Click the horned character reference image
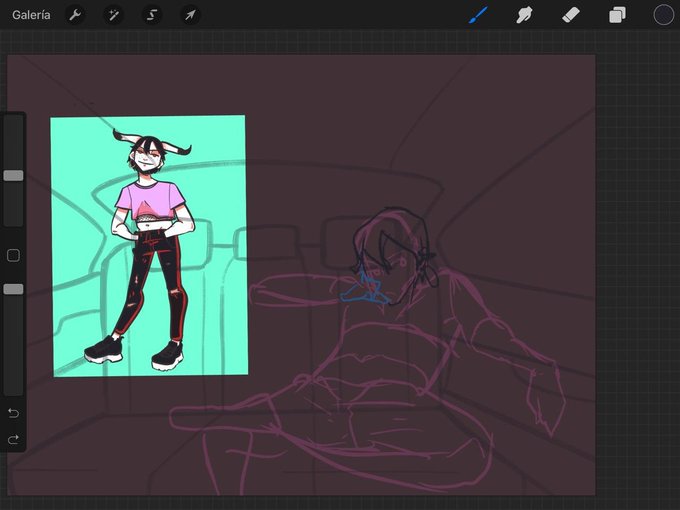 pyautogui.click(x=150, y=246)
